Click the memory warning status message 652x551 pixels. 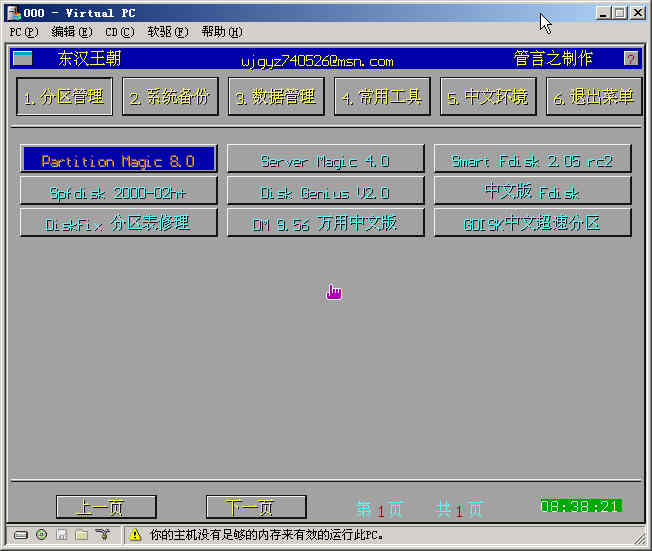[x=267, y=535]
